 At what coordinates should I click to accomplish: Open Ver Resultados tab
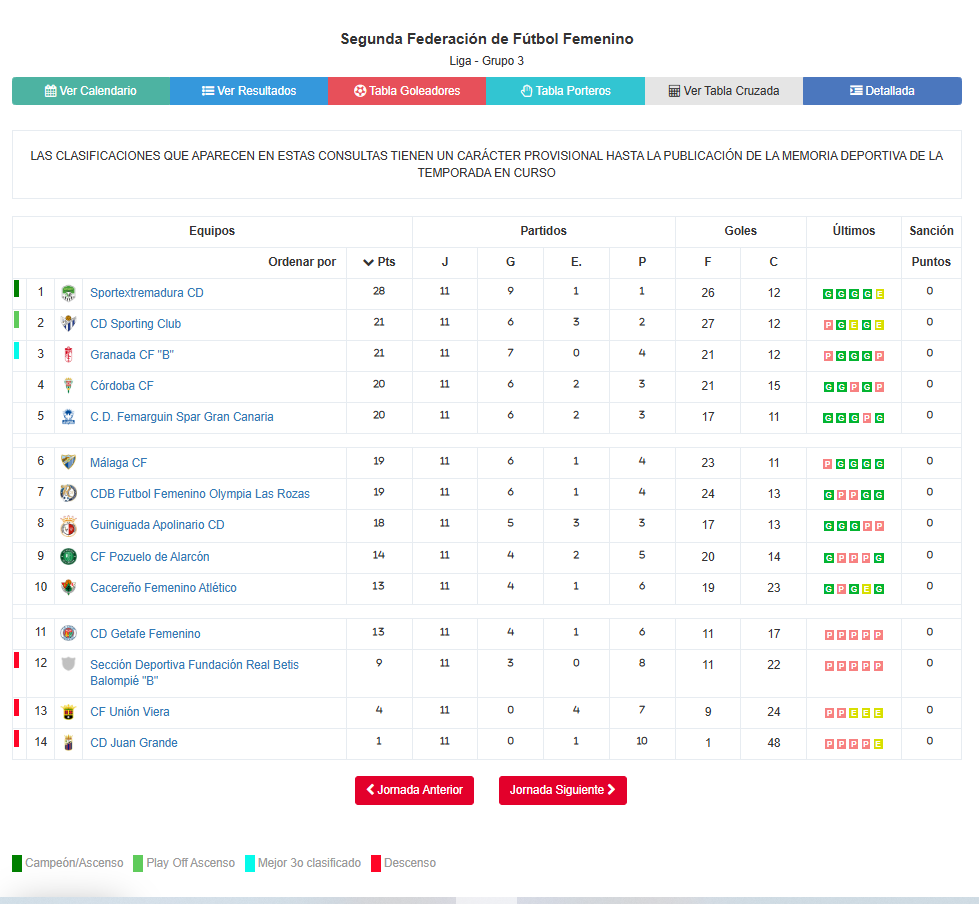pos(249,91)
